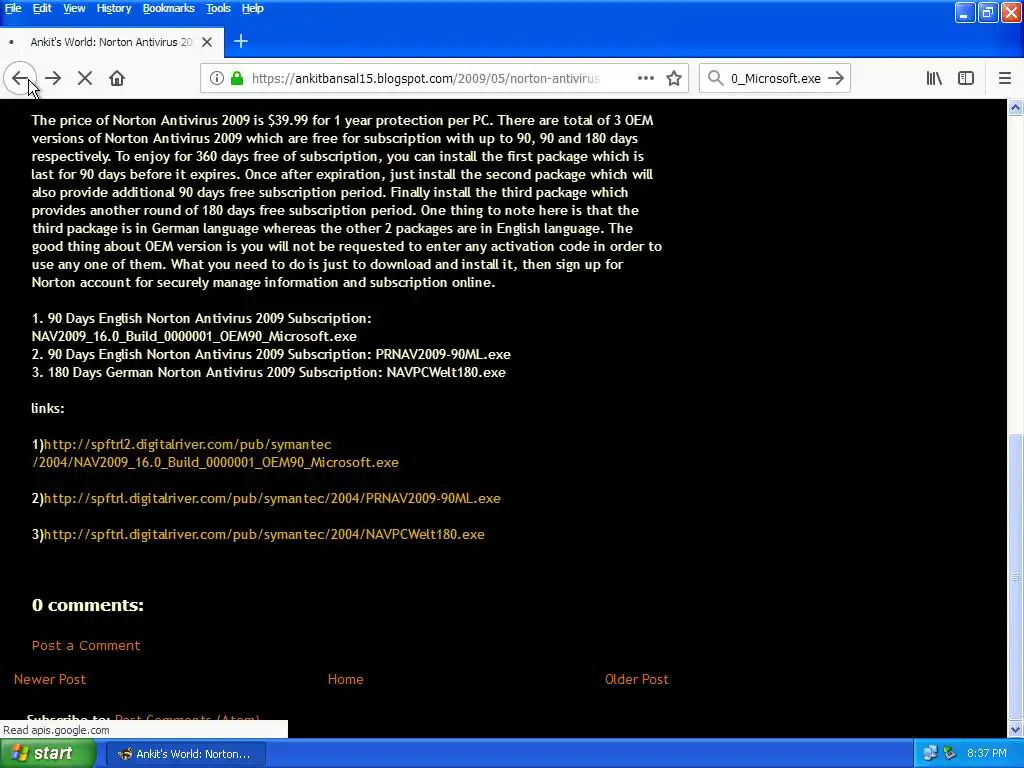Restore down the Firefox window
Viewport: 1024px width, 768px height.
coord(988,12)
